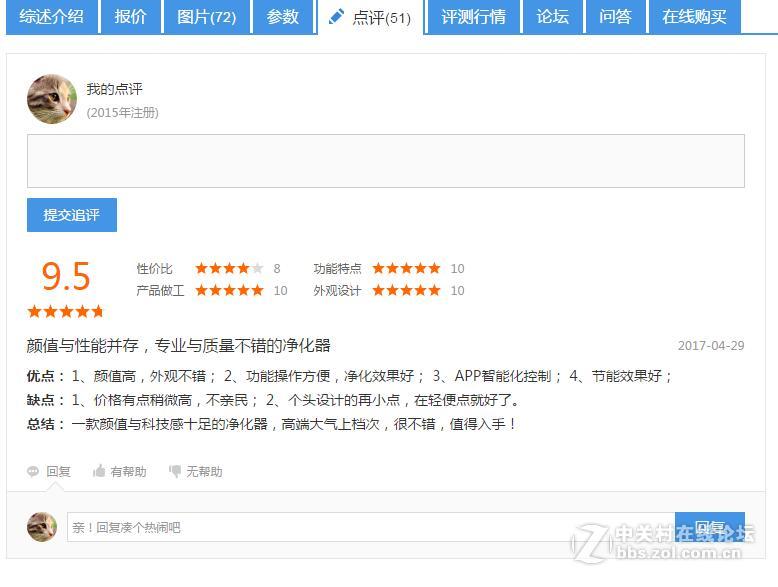Image resolution: width=778 pixels, height=587 pixels.
Task: Mark review helpful with thumbs-up icon
Action: 99,471
